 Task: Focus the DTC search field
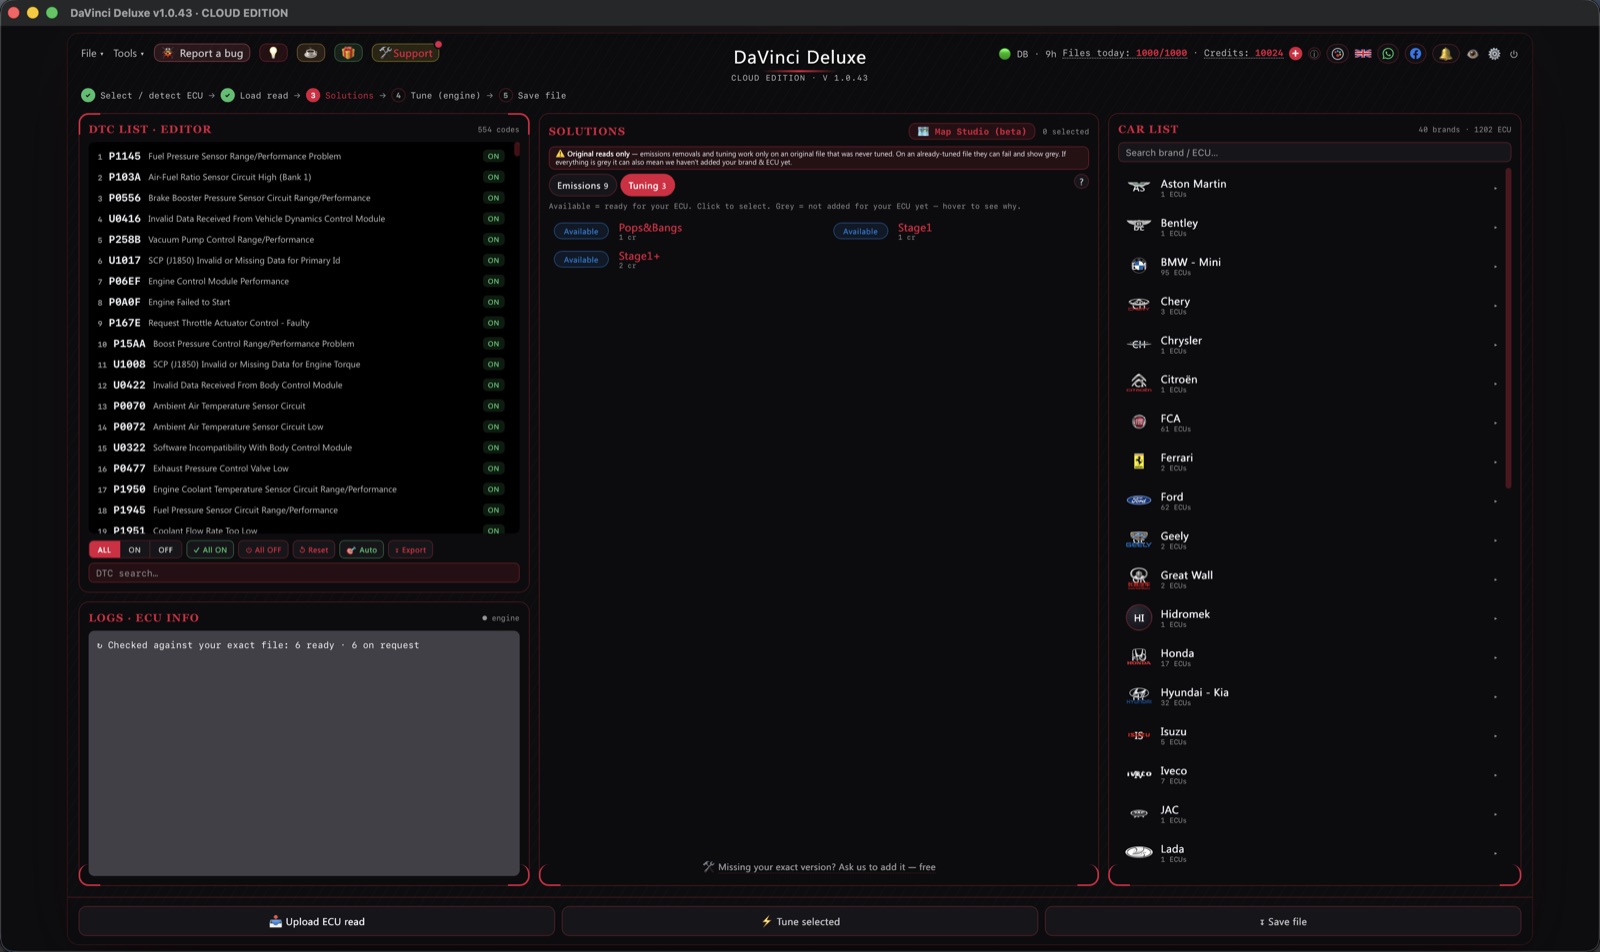[x=304, y=573]
